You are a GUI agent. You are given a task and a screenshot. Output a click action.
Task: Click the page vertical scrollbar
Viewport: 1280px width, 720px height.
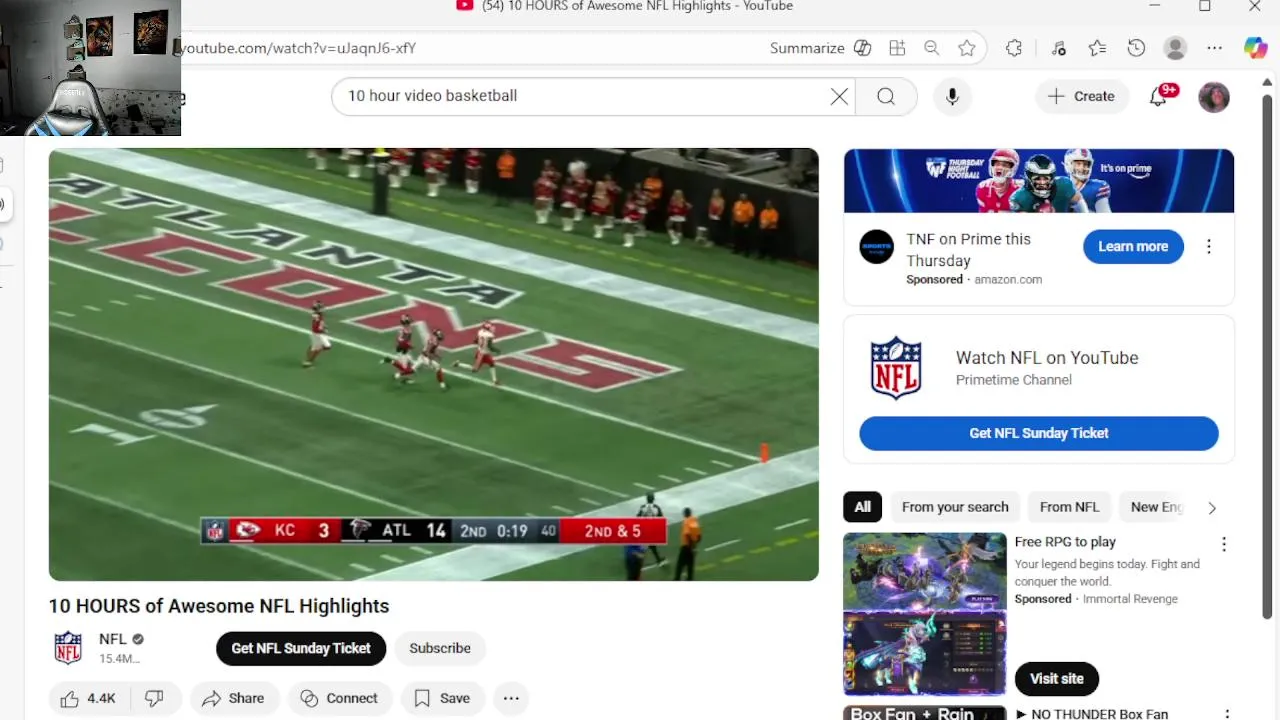[x=1269, y=356]
